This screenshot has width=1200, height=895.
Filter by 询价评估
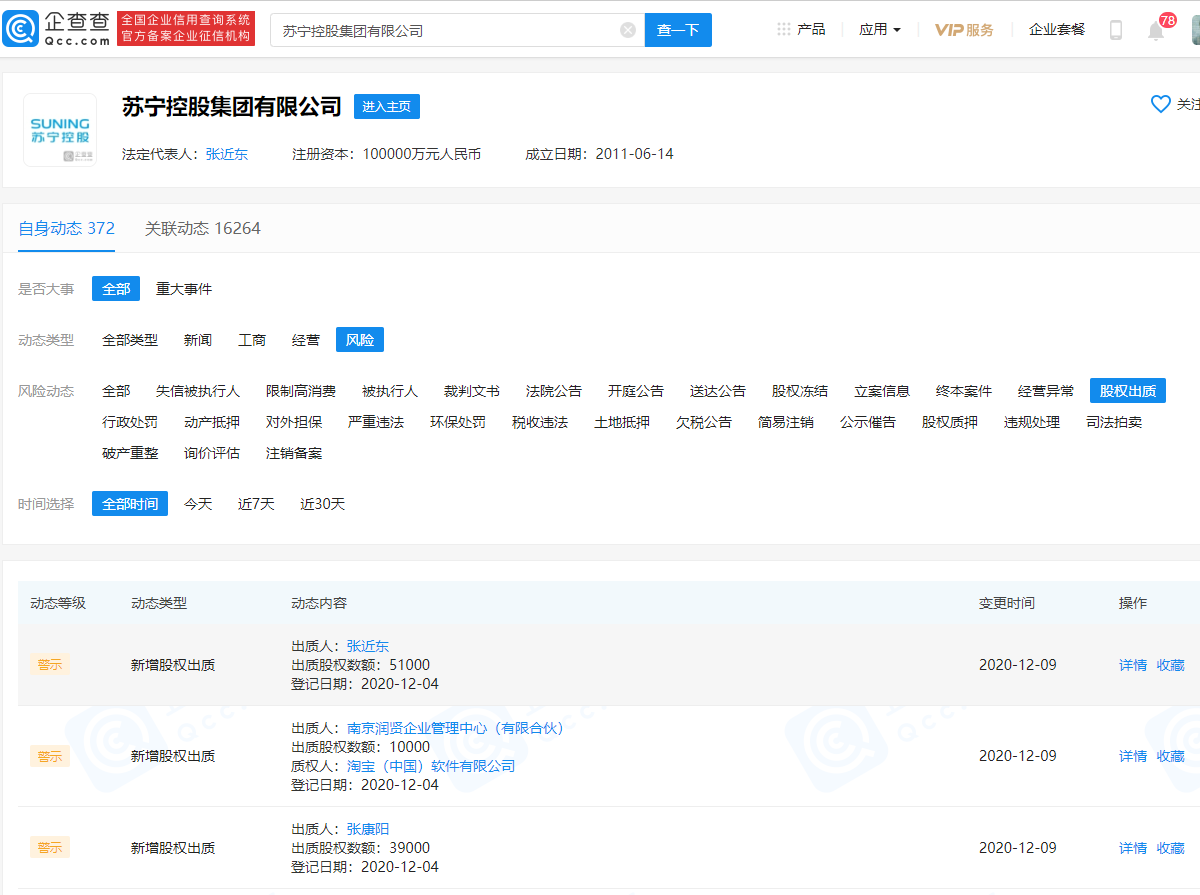[212, 453]
